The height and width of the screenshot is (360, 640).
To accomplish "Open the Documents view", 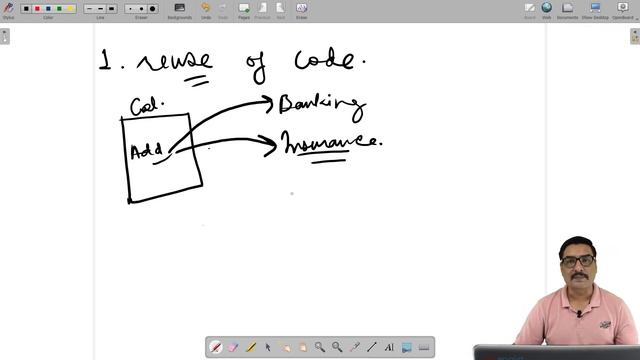I will (x=567, y=11).
